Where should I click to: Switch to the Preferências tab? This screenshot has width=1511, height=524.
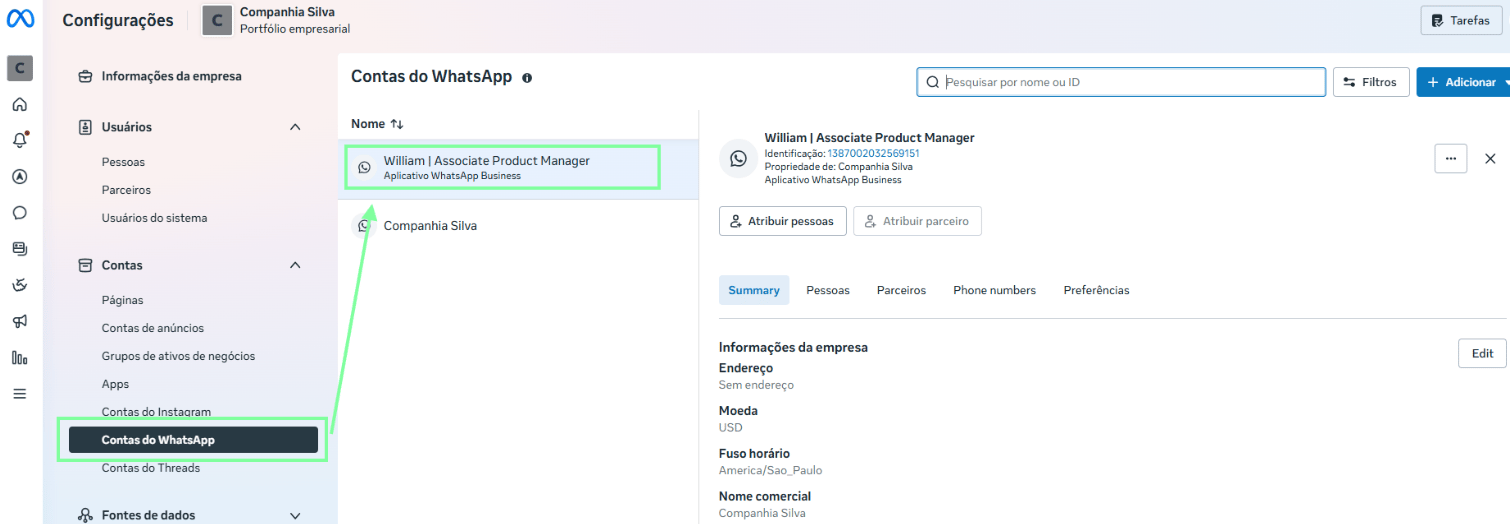click(1096, 290)
